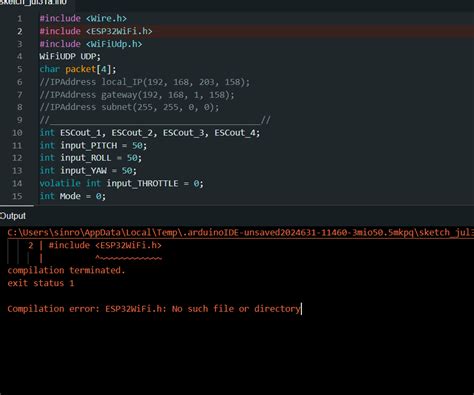The image size is (474, 395).
Task: Click 'compilation terminated.' in the output
Action: [66, 270]
